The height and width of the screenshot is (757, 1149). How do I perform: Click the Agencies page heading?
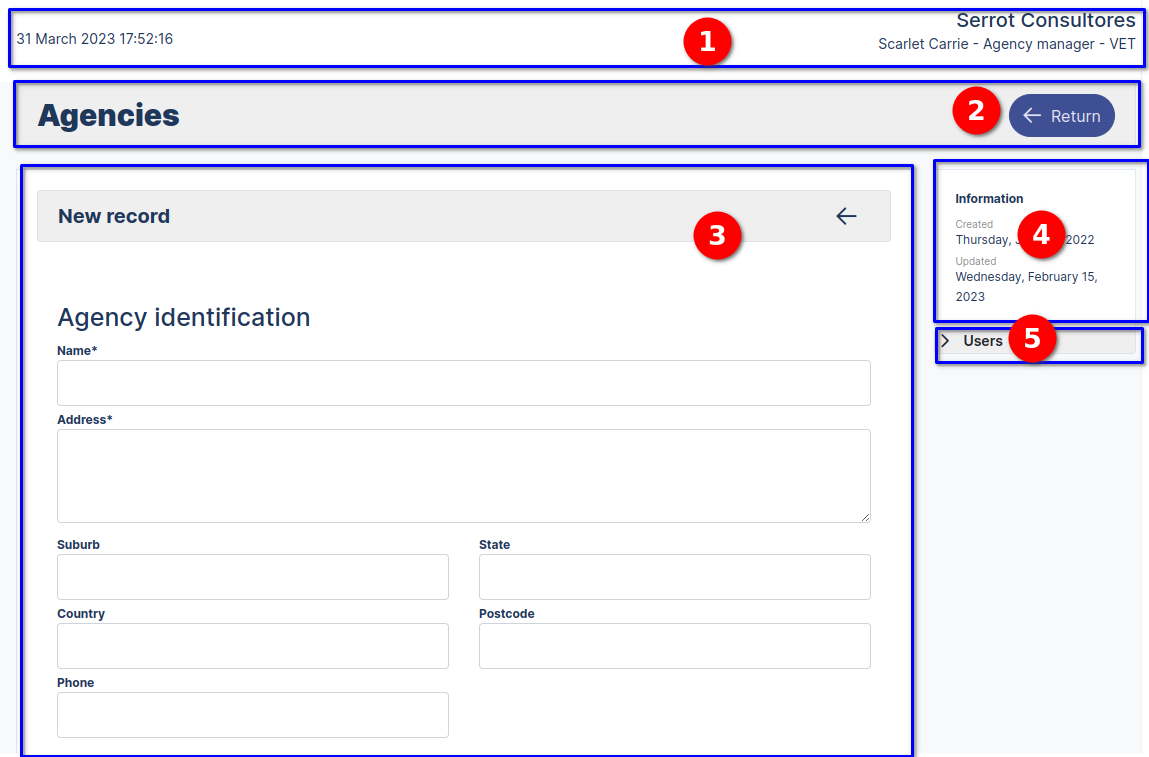pyautogui.click(x=108, y=115)
